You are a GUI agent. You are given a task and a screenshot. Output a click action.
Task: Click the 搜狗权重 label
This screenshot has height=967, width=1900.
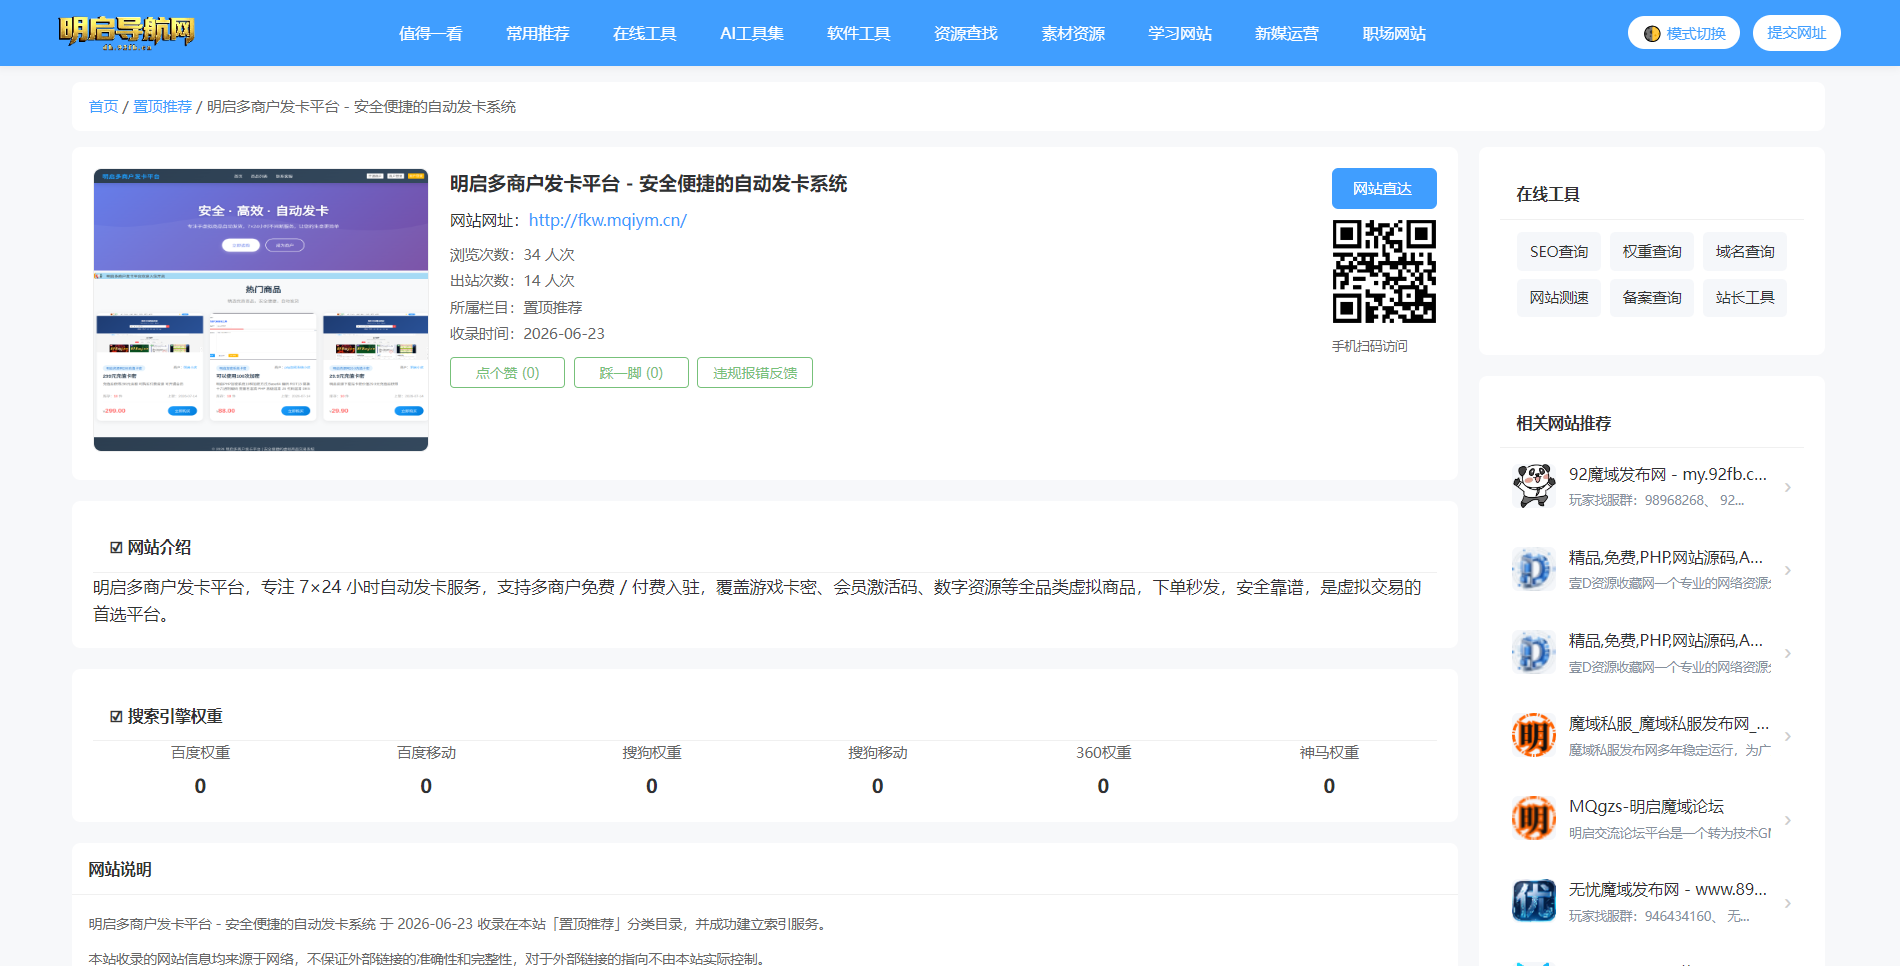(652, 752)
